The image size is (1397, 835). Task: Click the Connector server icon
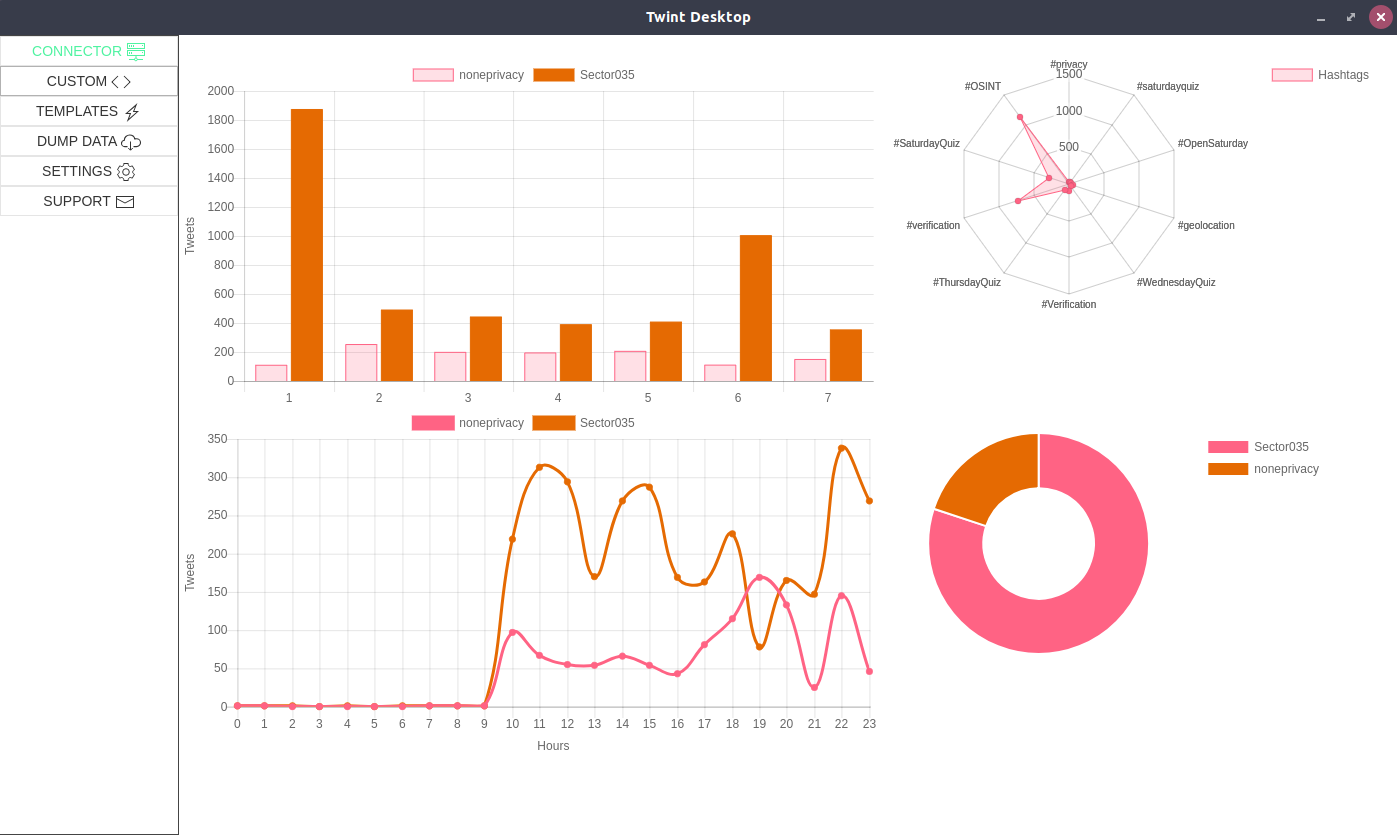coord(136,51)
